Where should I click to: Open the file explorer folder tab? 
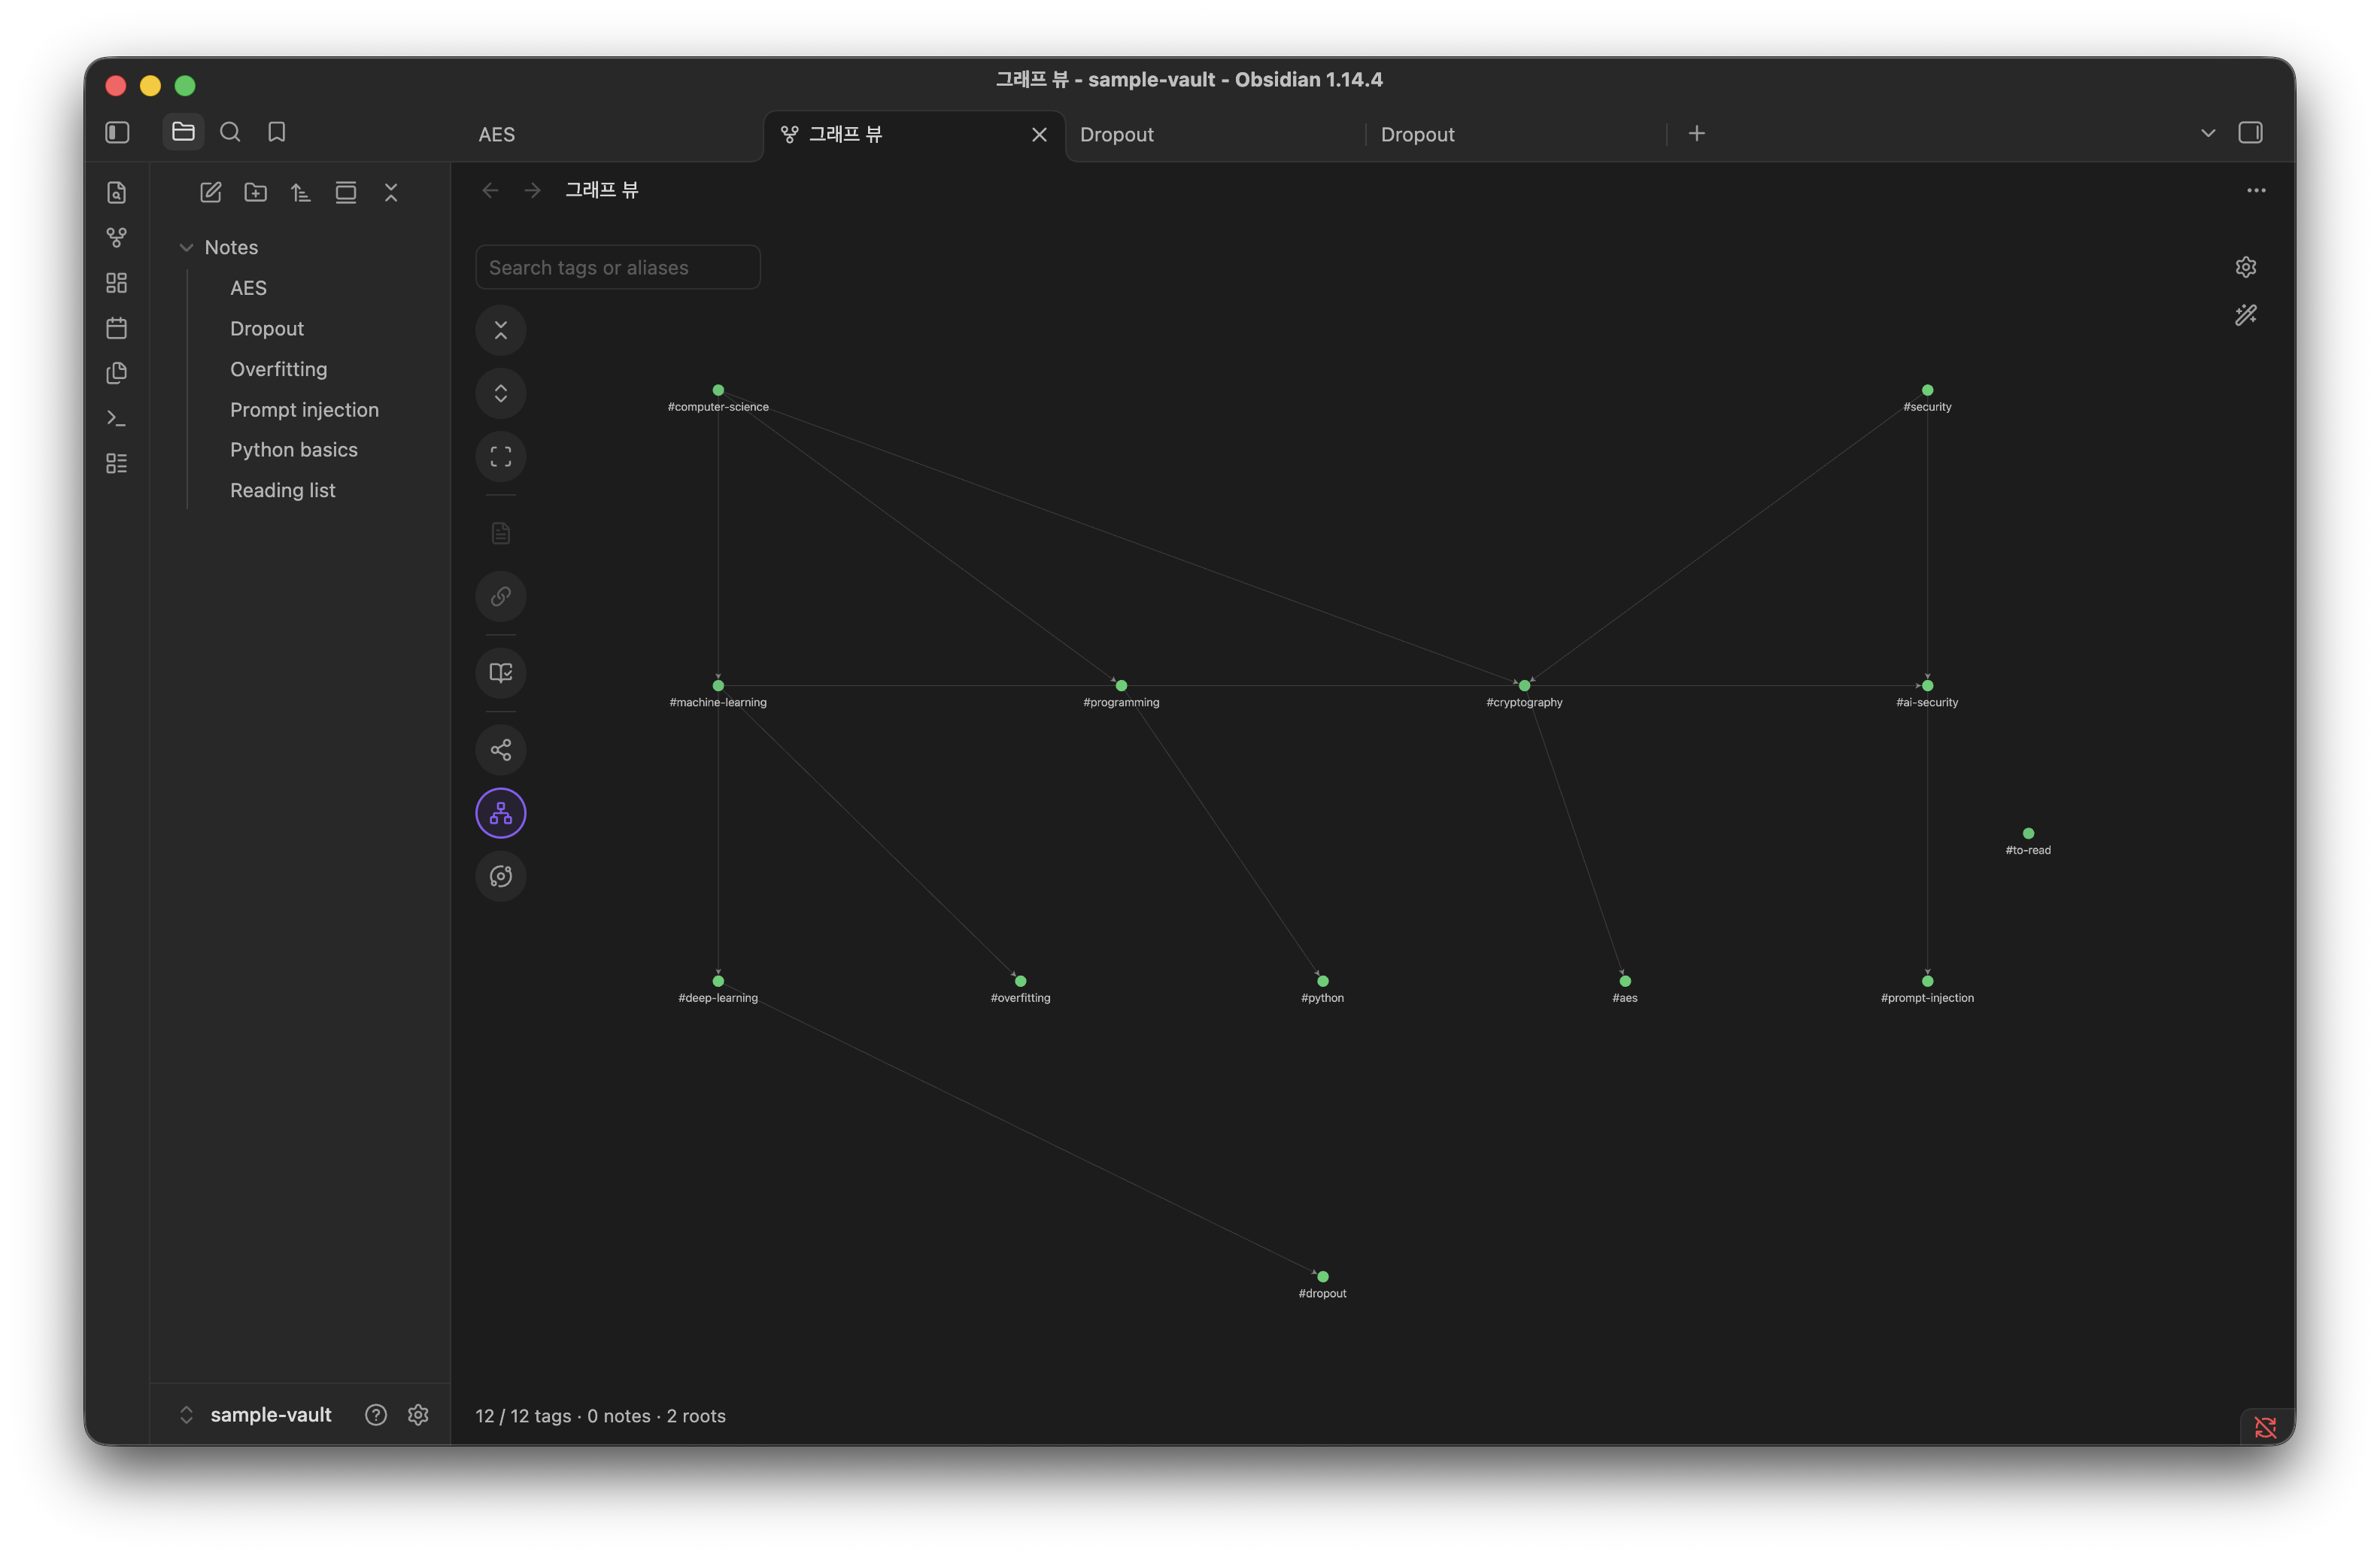point(183,132)
